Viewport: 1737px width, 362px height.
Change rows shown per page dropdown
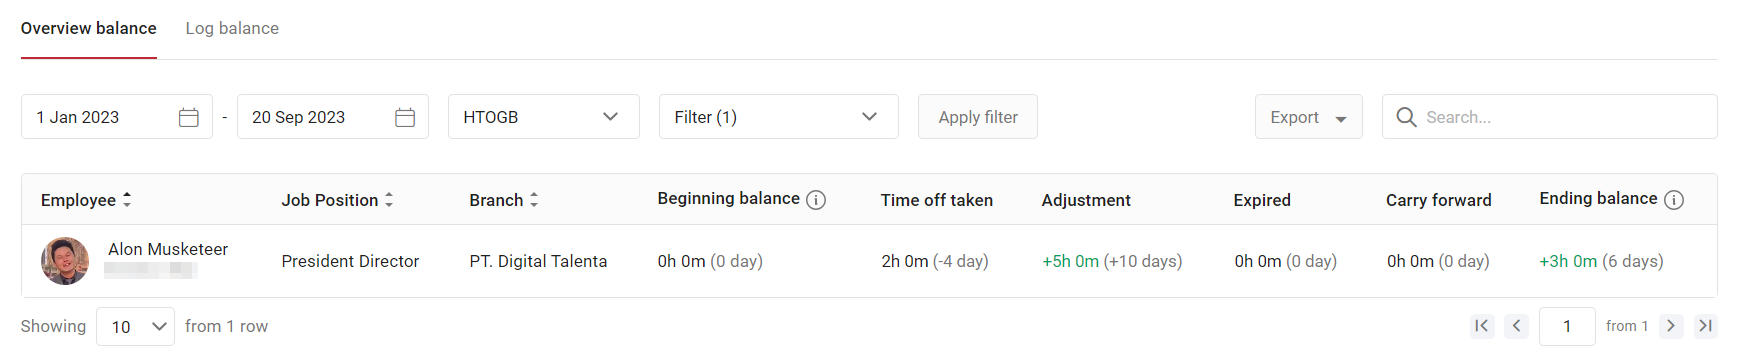[136, 327]
